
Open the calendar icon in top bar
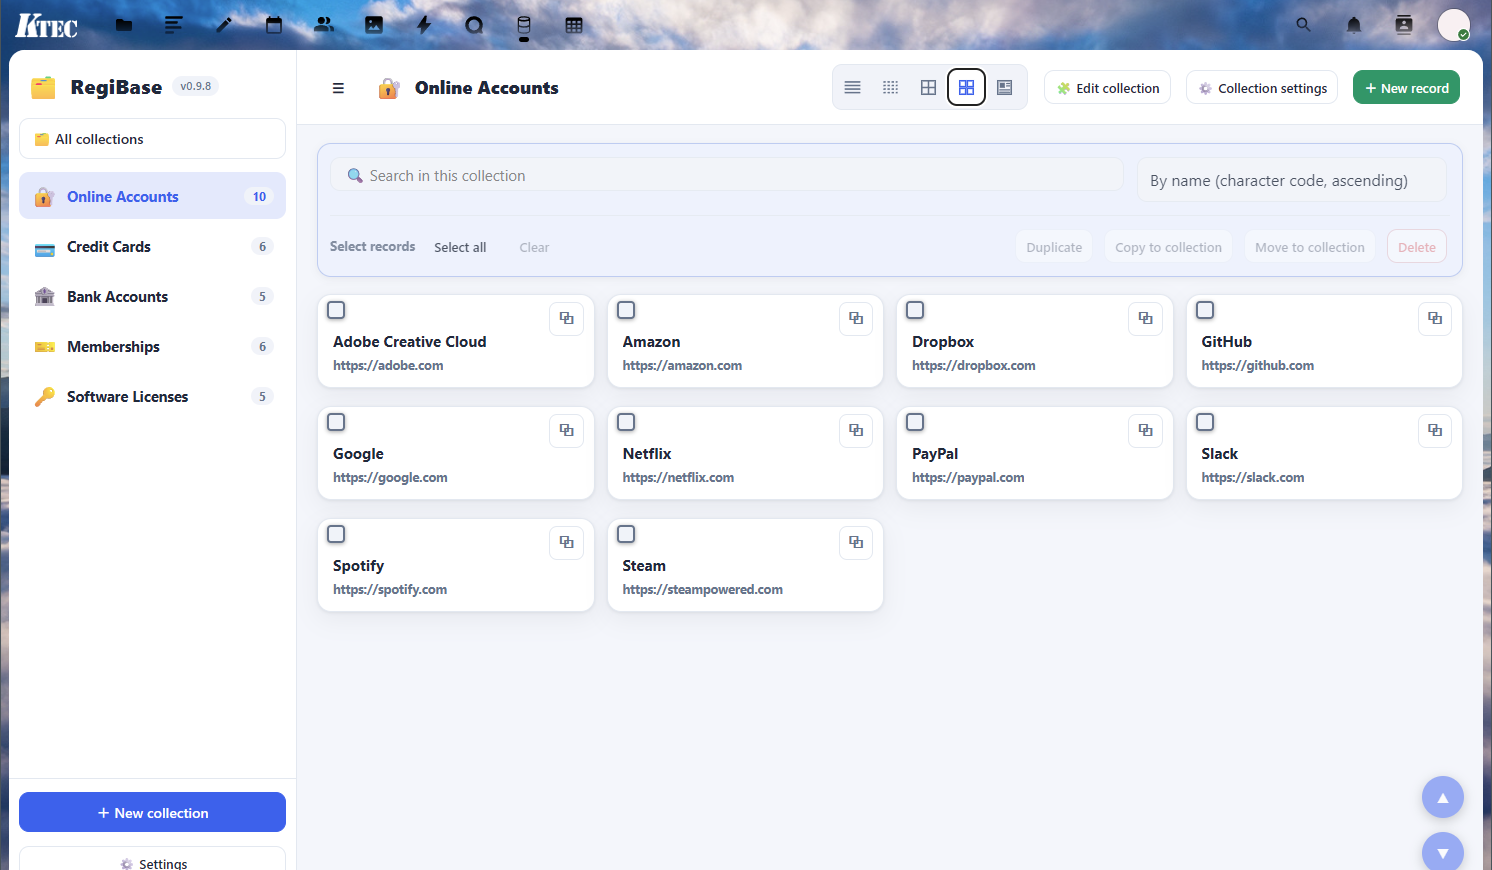pos(274,25)
